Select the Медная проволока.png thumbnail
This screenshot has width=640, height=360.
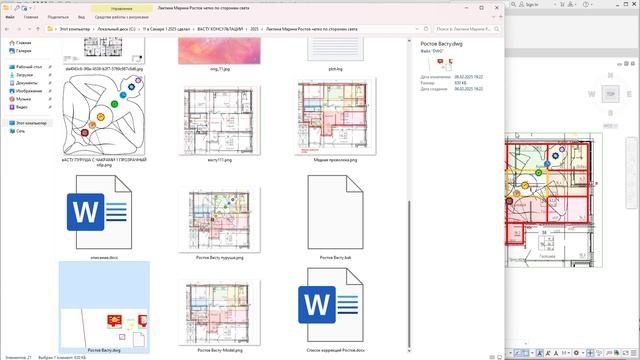[335, 116]
